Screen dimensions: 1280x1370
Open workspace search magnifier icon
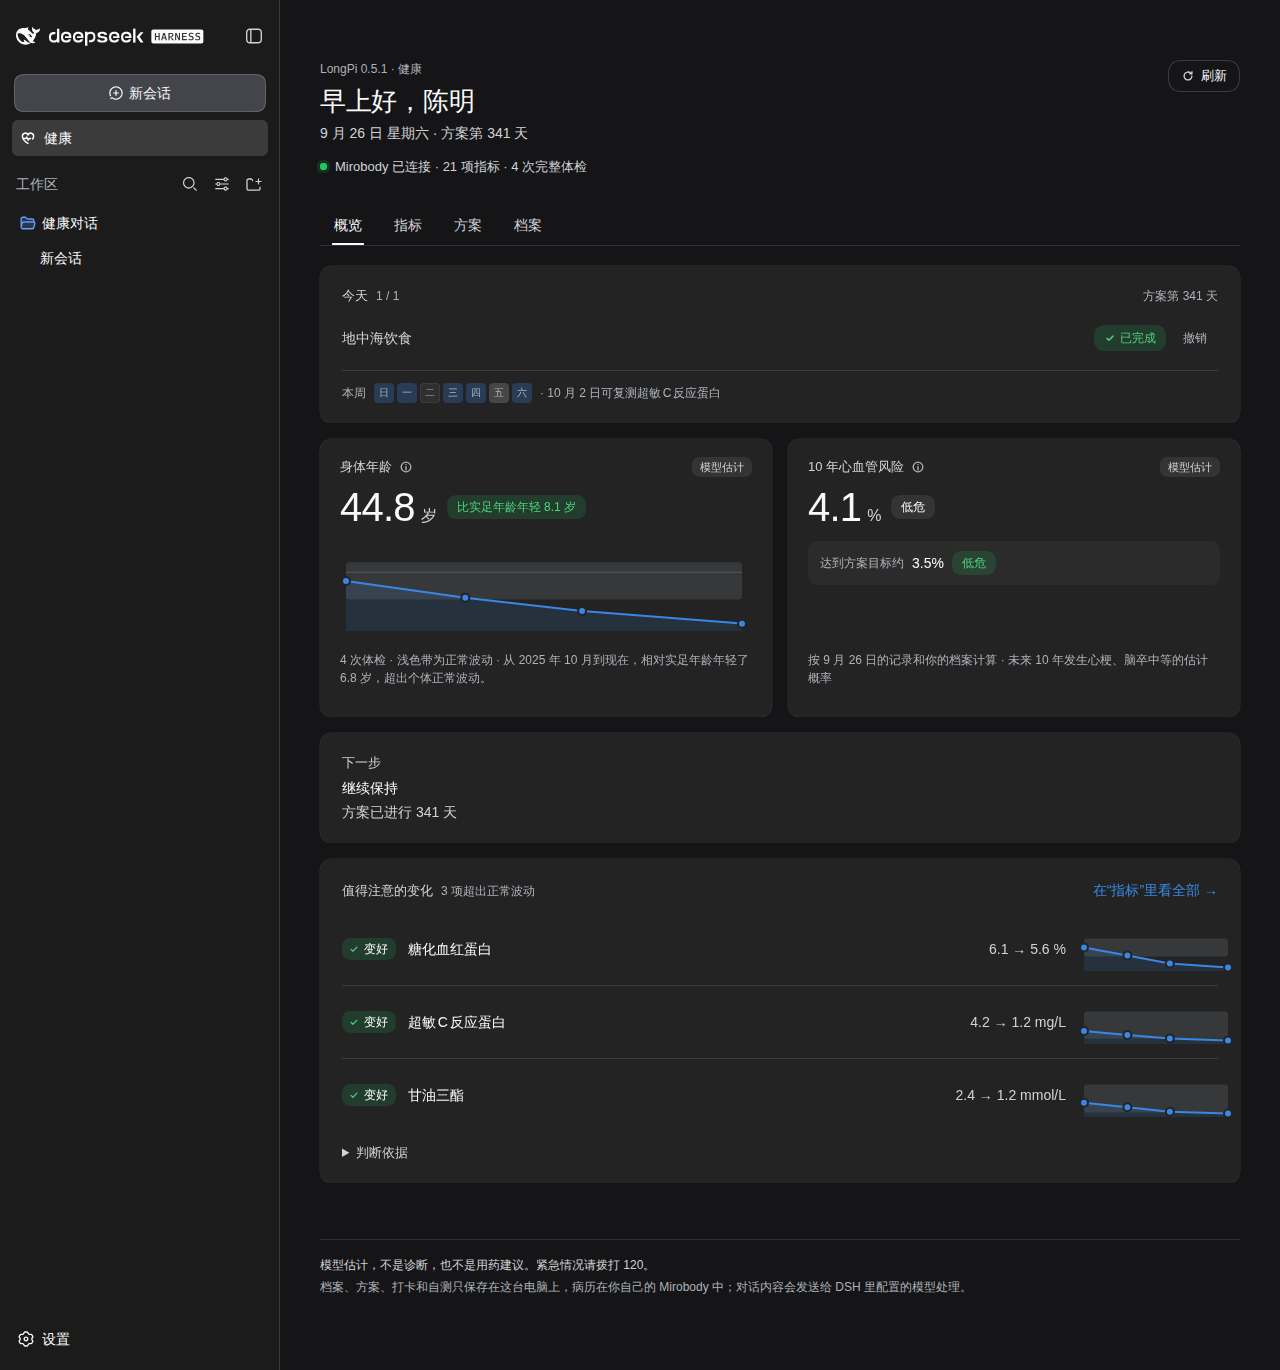[x=190, y=184]
